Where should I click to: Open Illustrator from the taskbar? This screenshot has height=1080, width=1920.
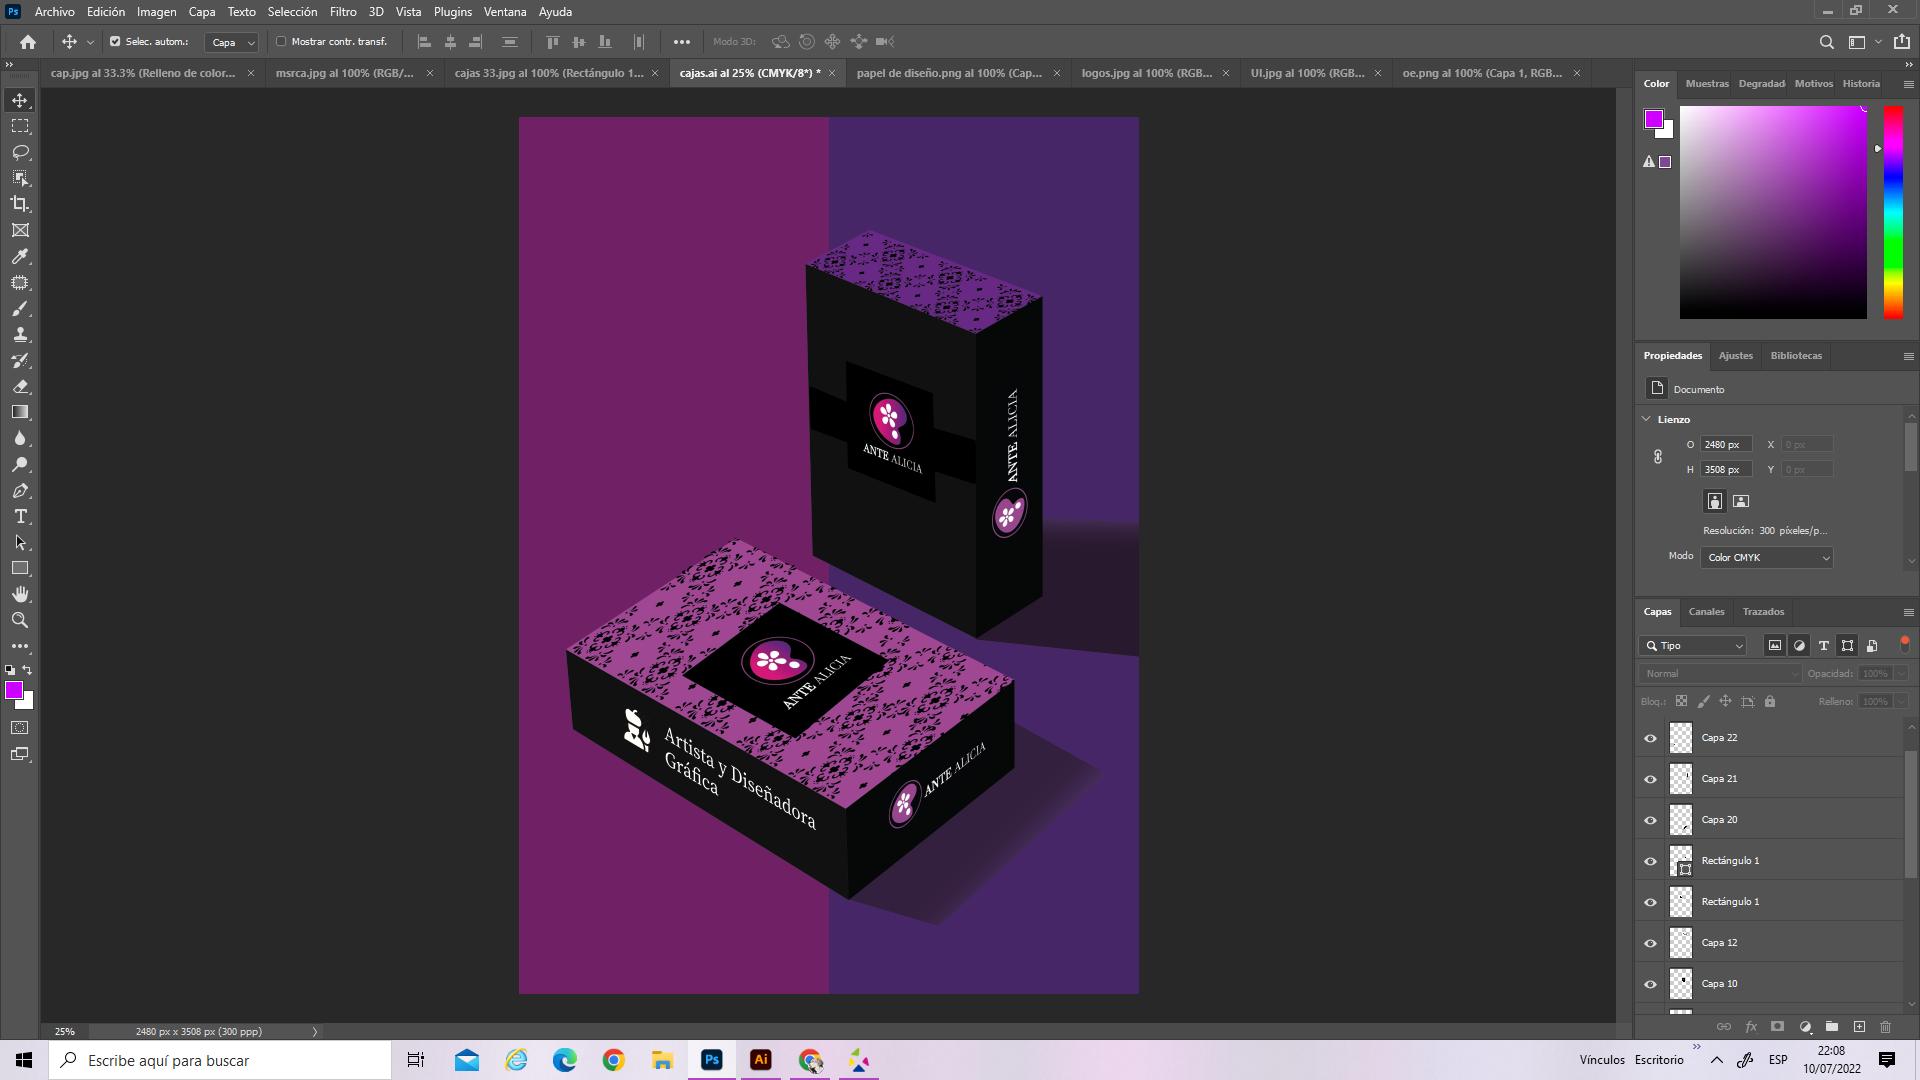pyautogui.click(x=760, y=1060)
